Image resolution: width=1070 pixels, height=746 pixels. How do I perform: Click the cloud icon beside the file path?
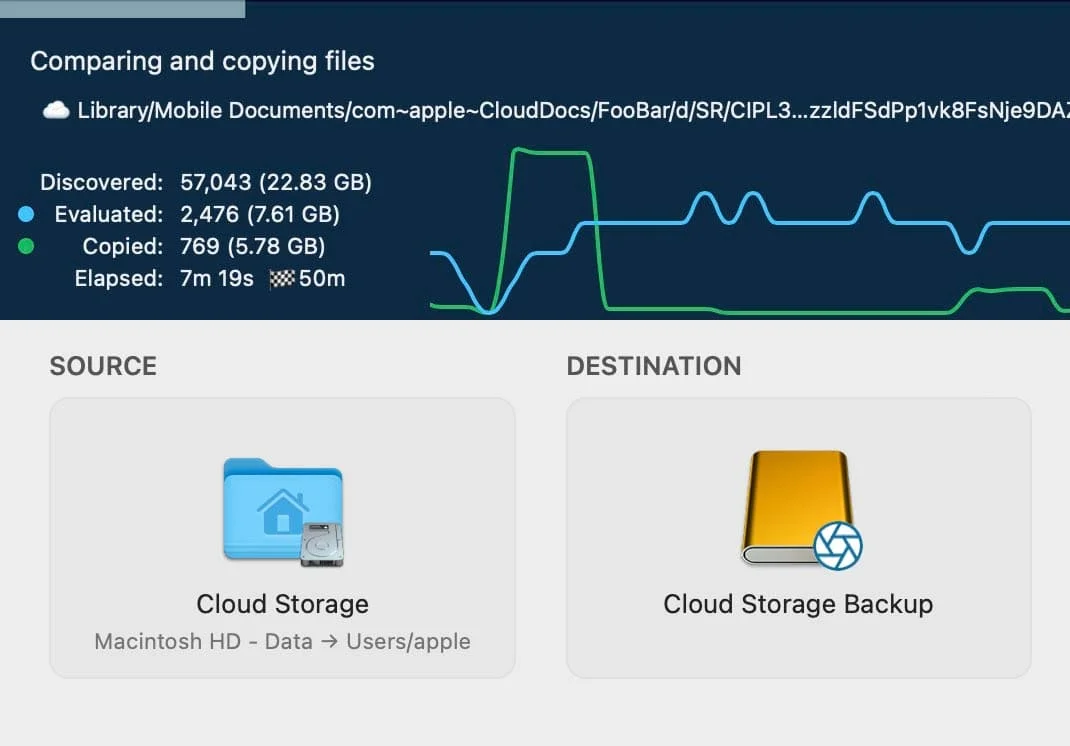pyautogui.click(x=56, y=110)
